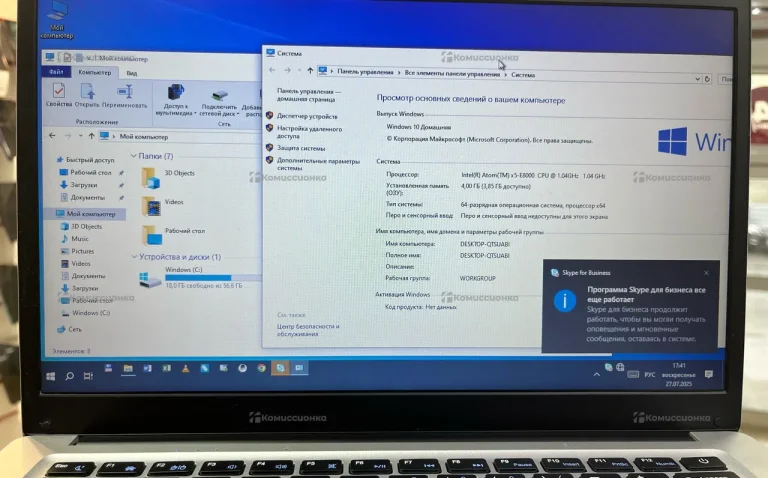
Task: Select the Рабочий стол folder icon
Action: (152, 235)
